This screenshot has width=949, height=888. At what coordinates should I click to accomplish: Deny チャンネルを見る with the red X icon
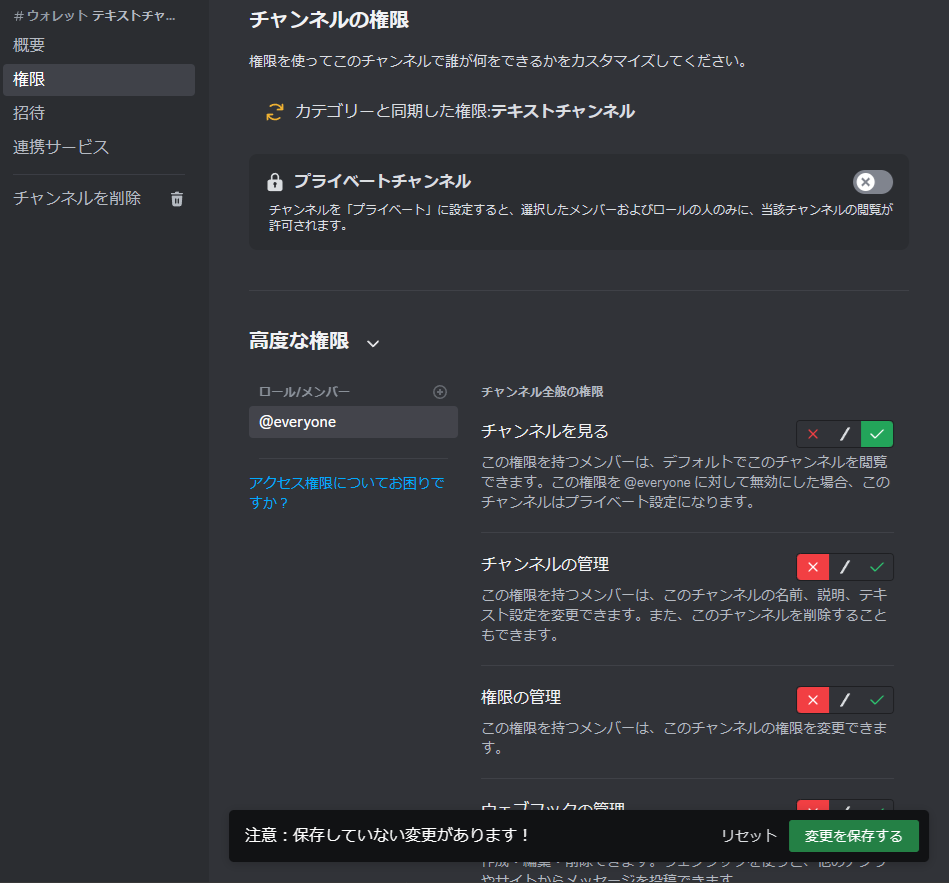pyautogui.click(x=813, y=434)
